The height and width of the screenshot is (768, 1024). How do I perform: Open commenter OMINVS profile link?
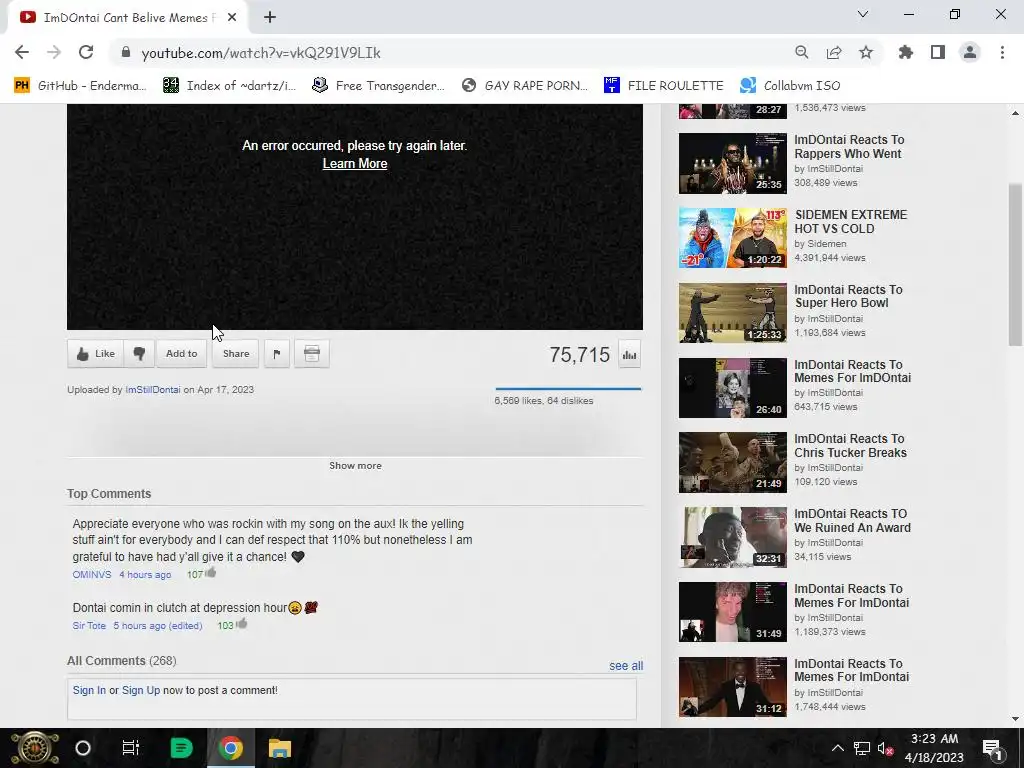(92, 575)
